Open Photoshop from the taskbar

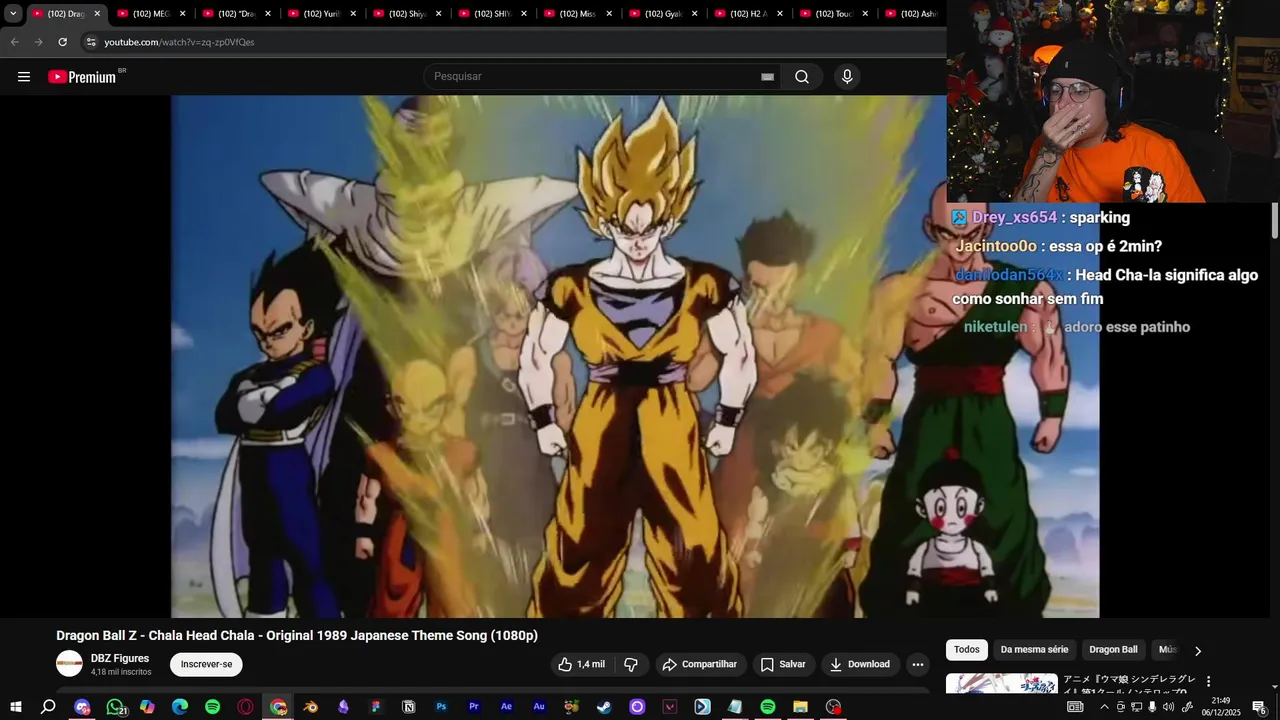click(441, 707)
